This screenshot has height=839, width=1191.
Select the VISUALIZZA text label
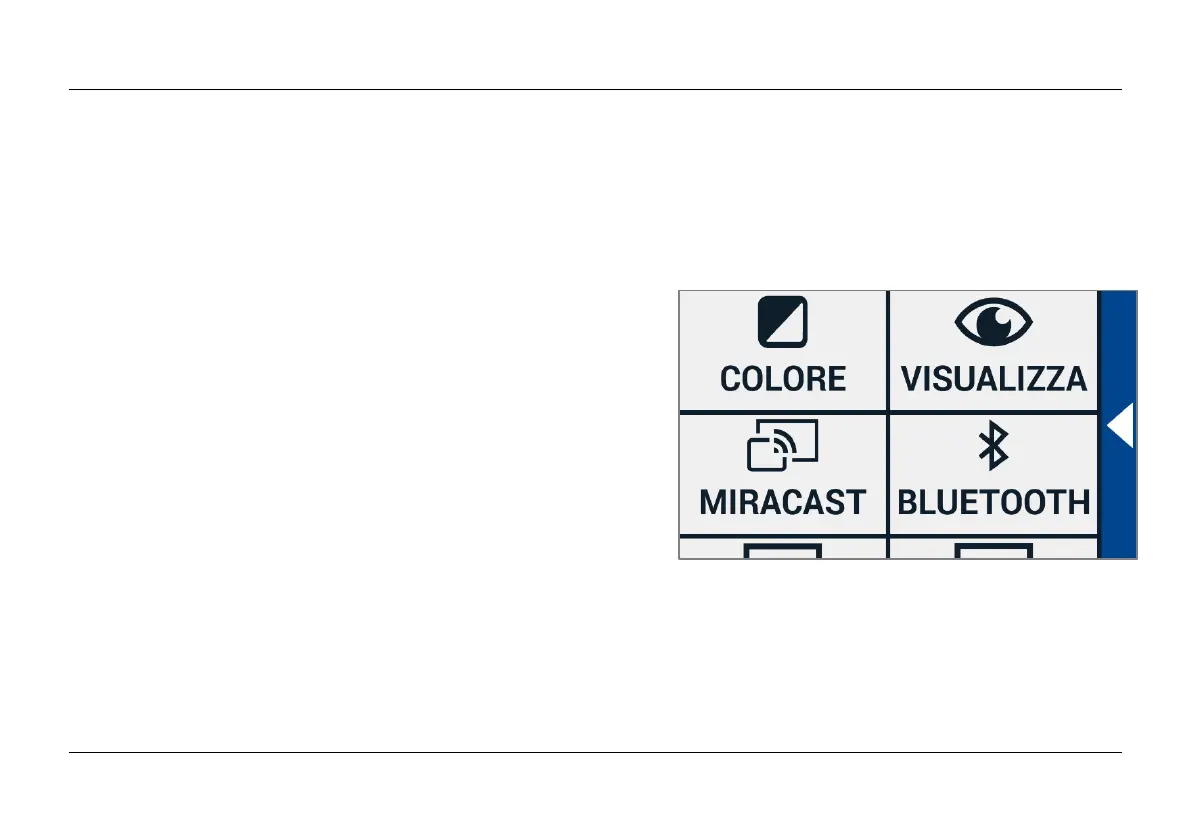click(x=993, y=379)
